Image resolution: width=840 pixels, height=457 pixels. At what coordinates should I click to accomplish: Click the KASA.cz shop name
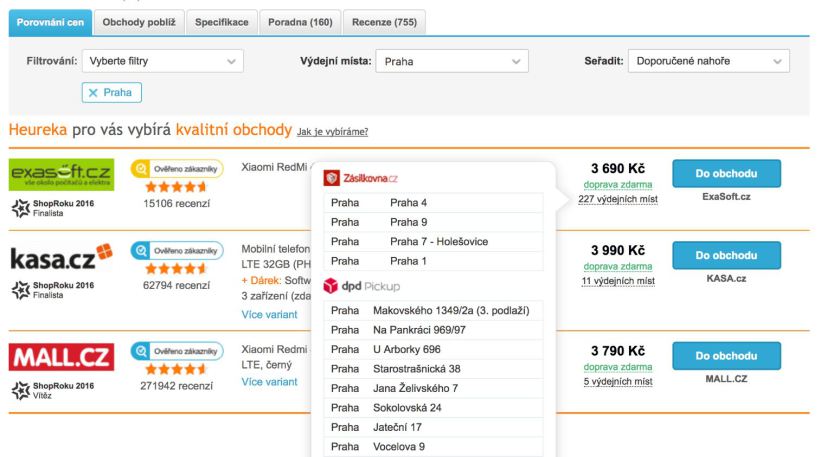tap(726, 279)
